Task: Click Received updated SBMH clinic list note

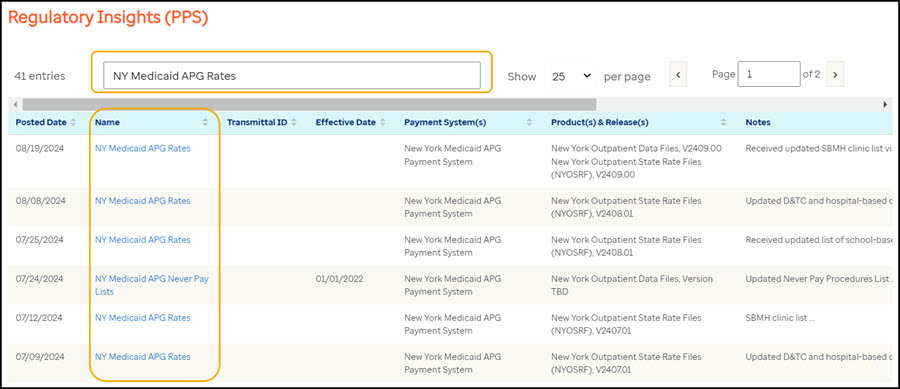Action: point(820,148)
